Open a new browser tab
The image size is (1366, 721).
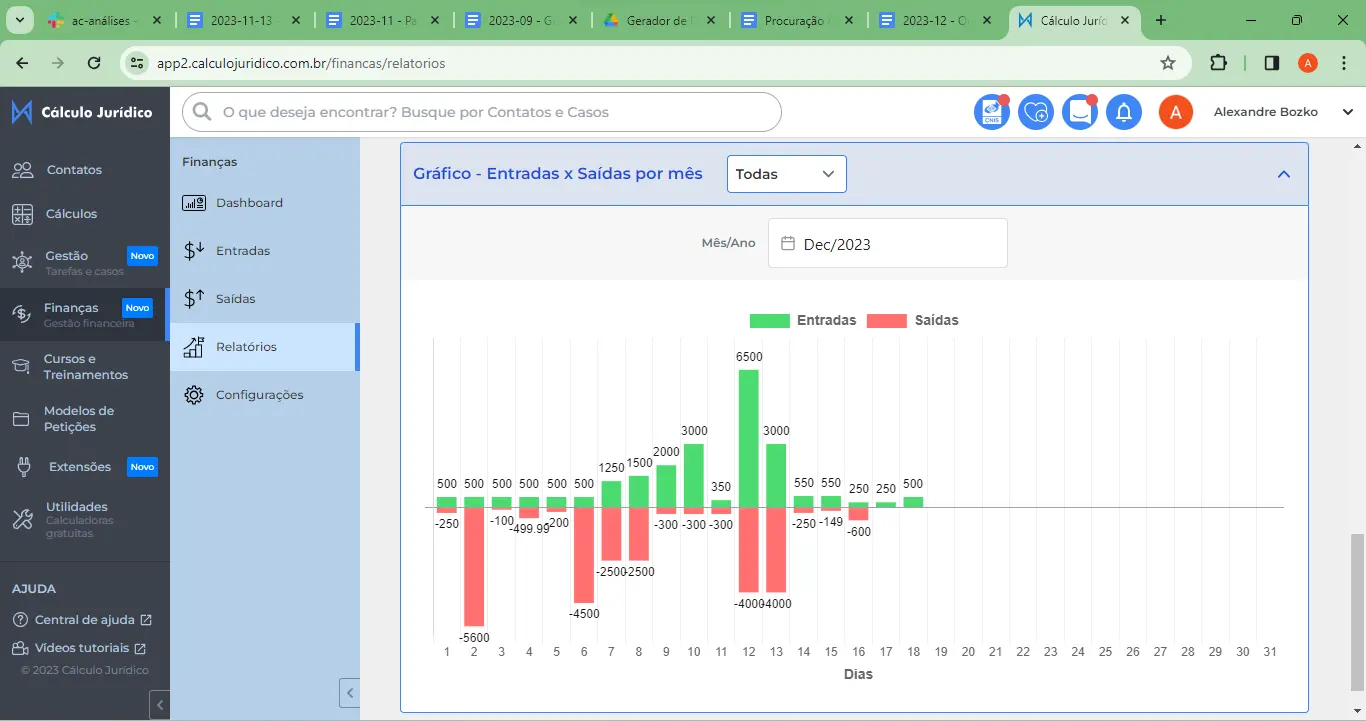[x=1160, y=20]
